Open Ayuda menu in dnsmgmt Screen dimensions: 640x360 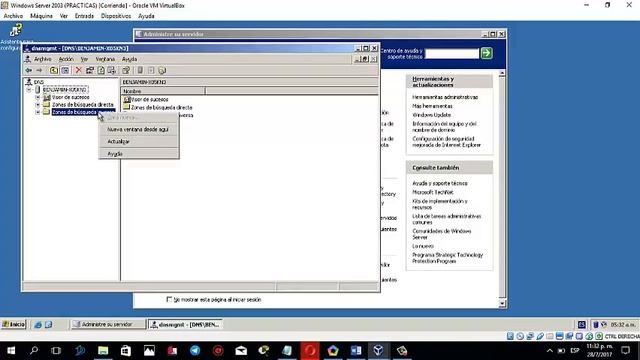pos(129,59)
